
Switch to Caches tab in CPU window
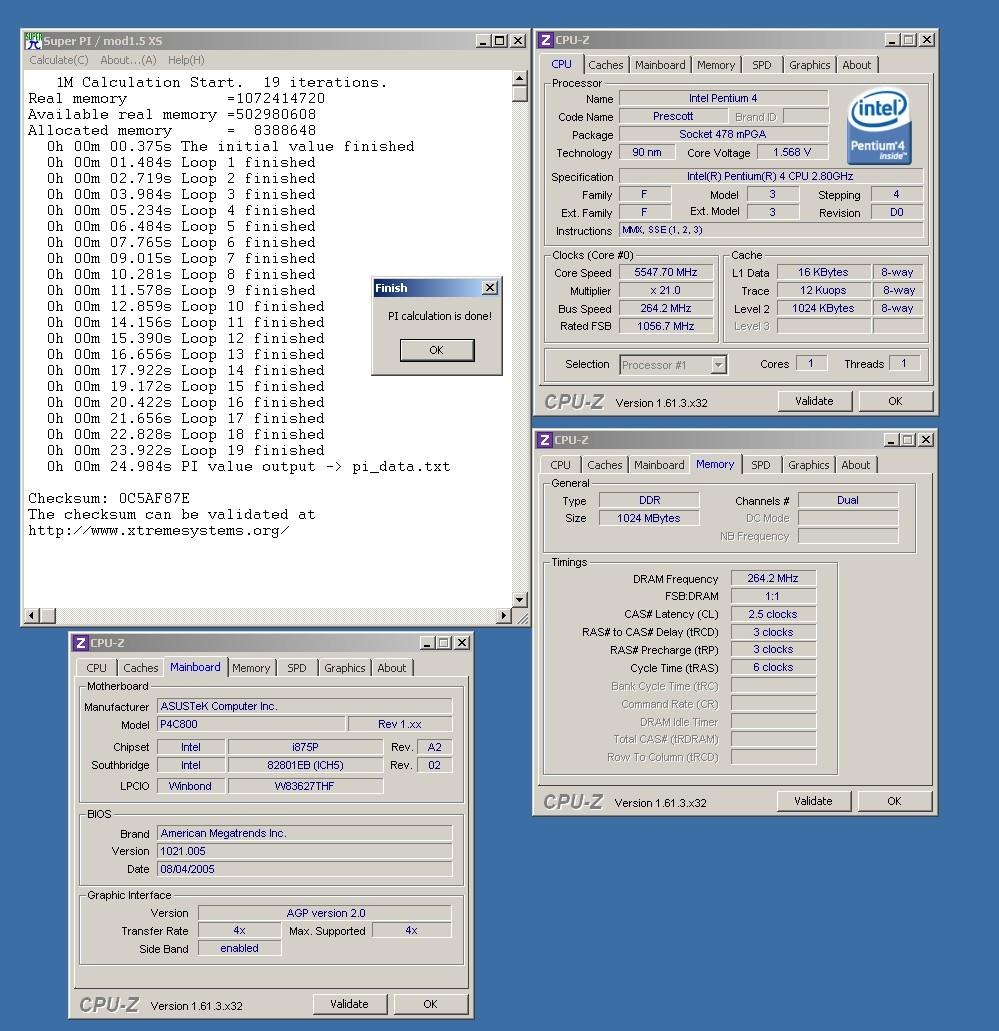[605, 65]
